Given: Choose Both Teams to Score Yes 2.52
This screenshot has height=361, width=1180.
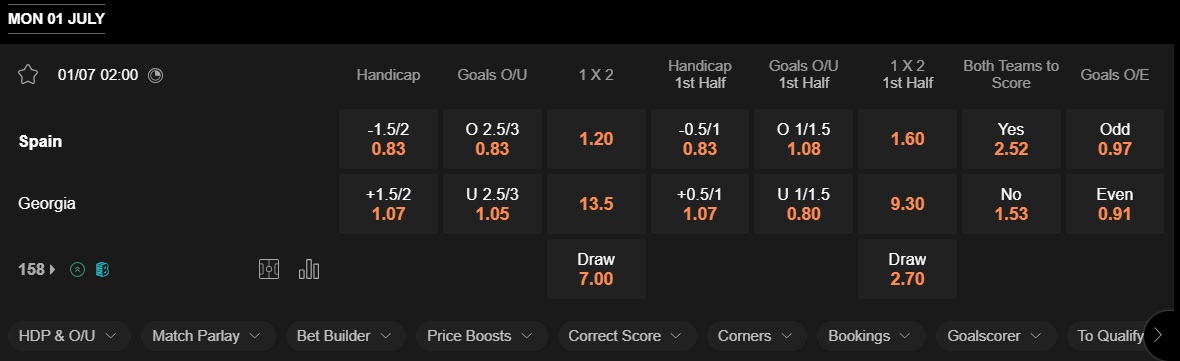Looking at the screenshot, I should click(1011, 139).
